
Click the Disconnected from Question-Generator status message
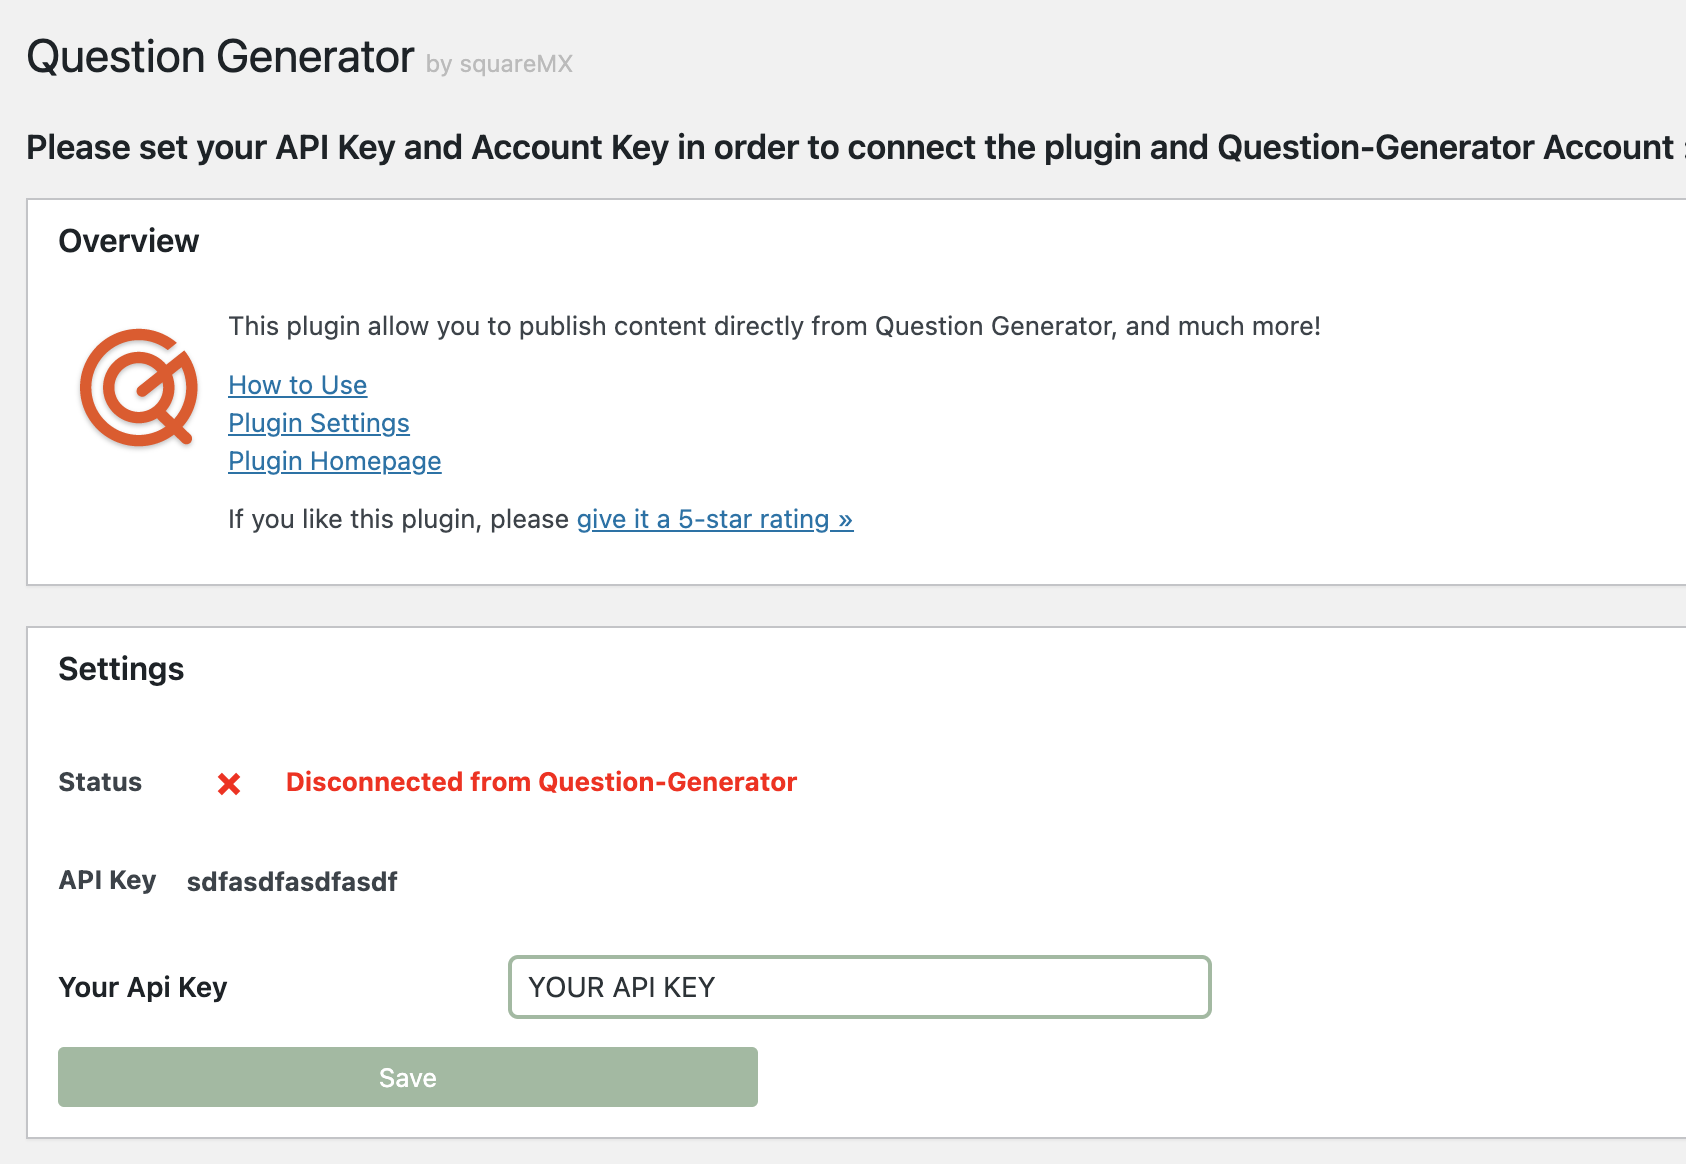click(x=541, y=782)
